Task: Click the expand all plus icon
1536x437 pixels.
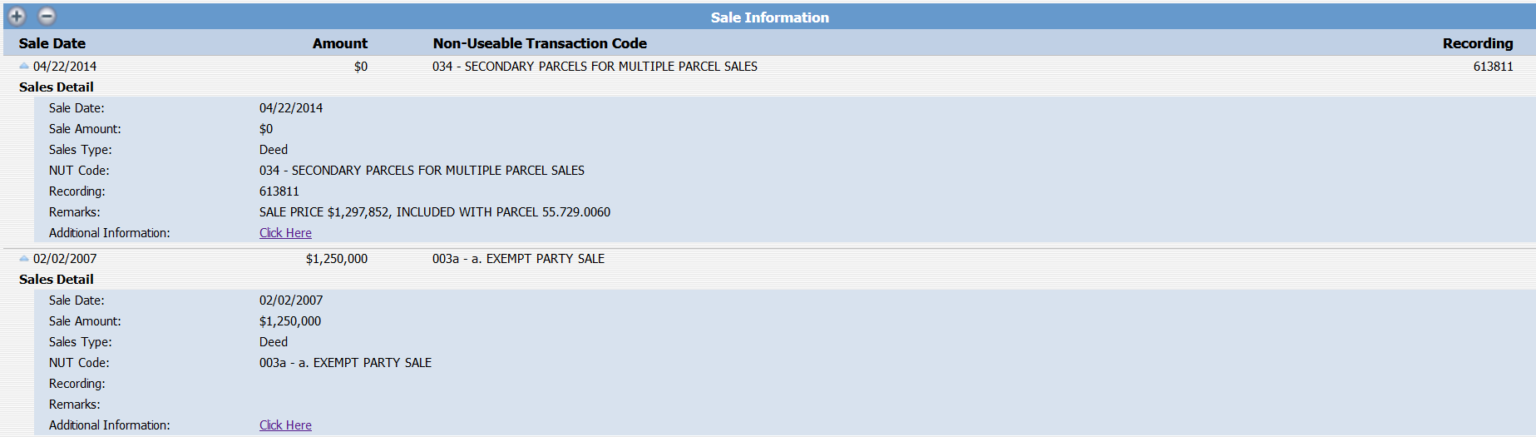Action: pos(17,17)
